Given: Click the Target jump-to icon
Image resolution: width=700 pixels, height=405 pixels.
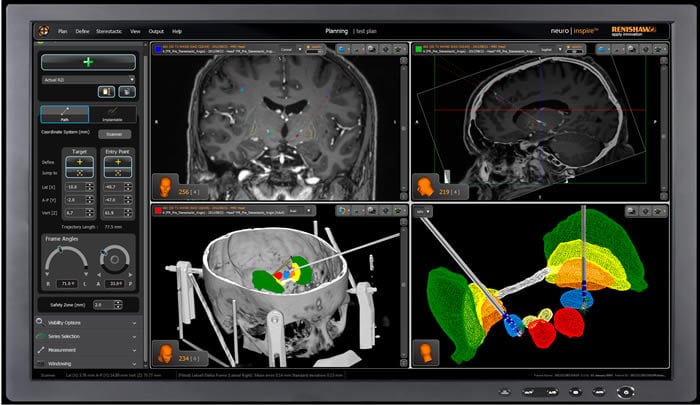Looking at the screenshot, I should pos(78,172).
